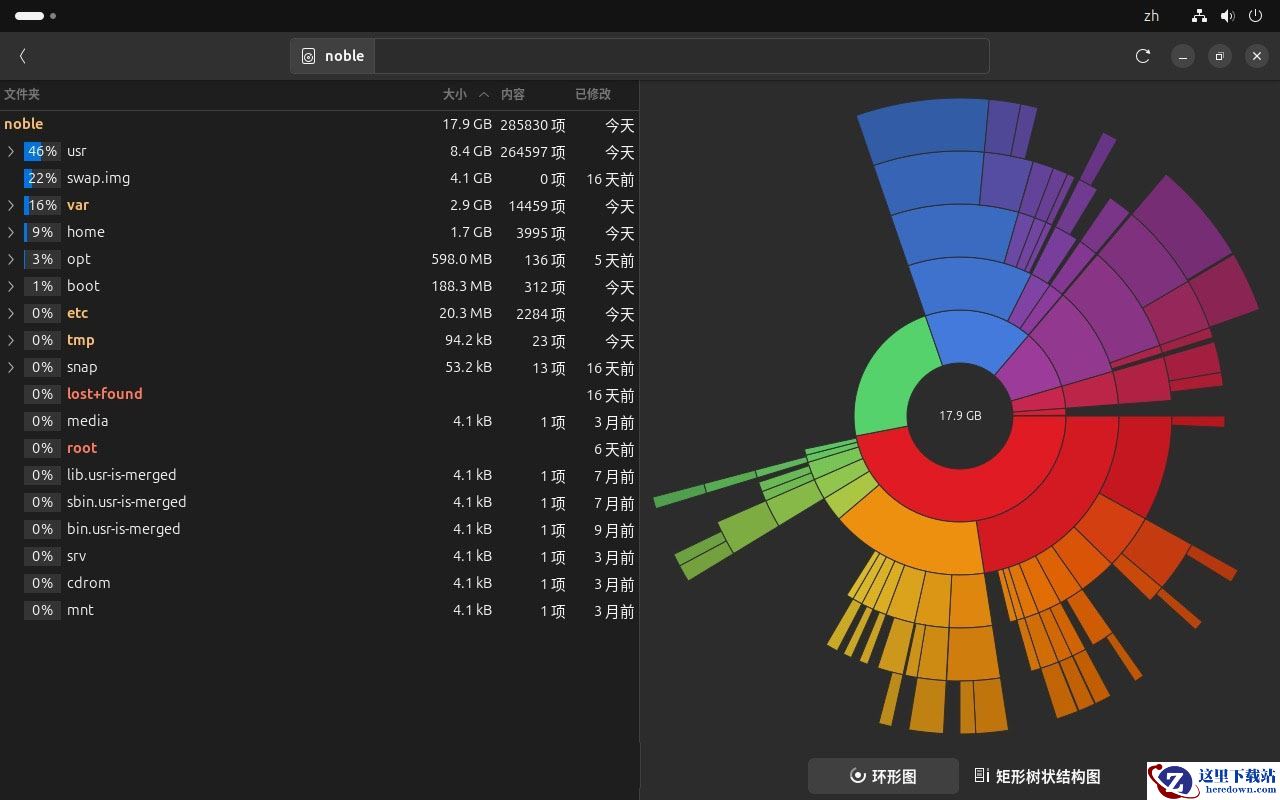Viewport: 1280px width, 800px height.
Task: Select the media row
Action: [319, 421]
